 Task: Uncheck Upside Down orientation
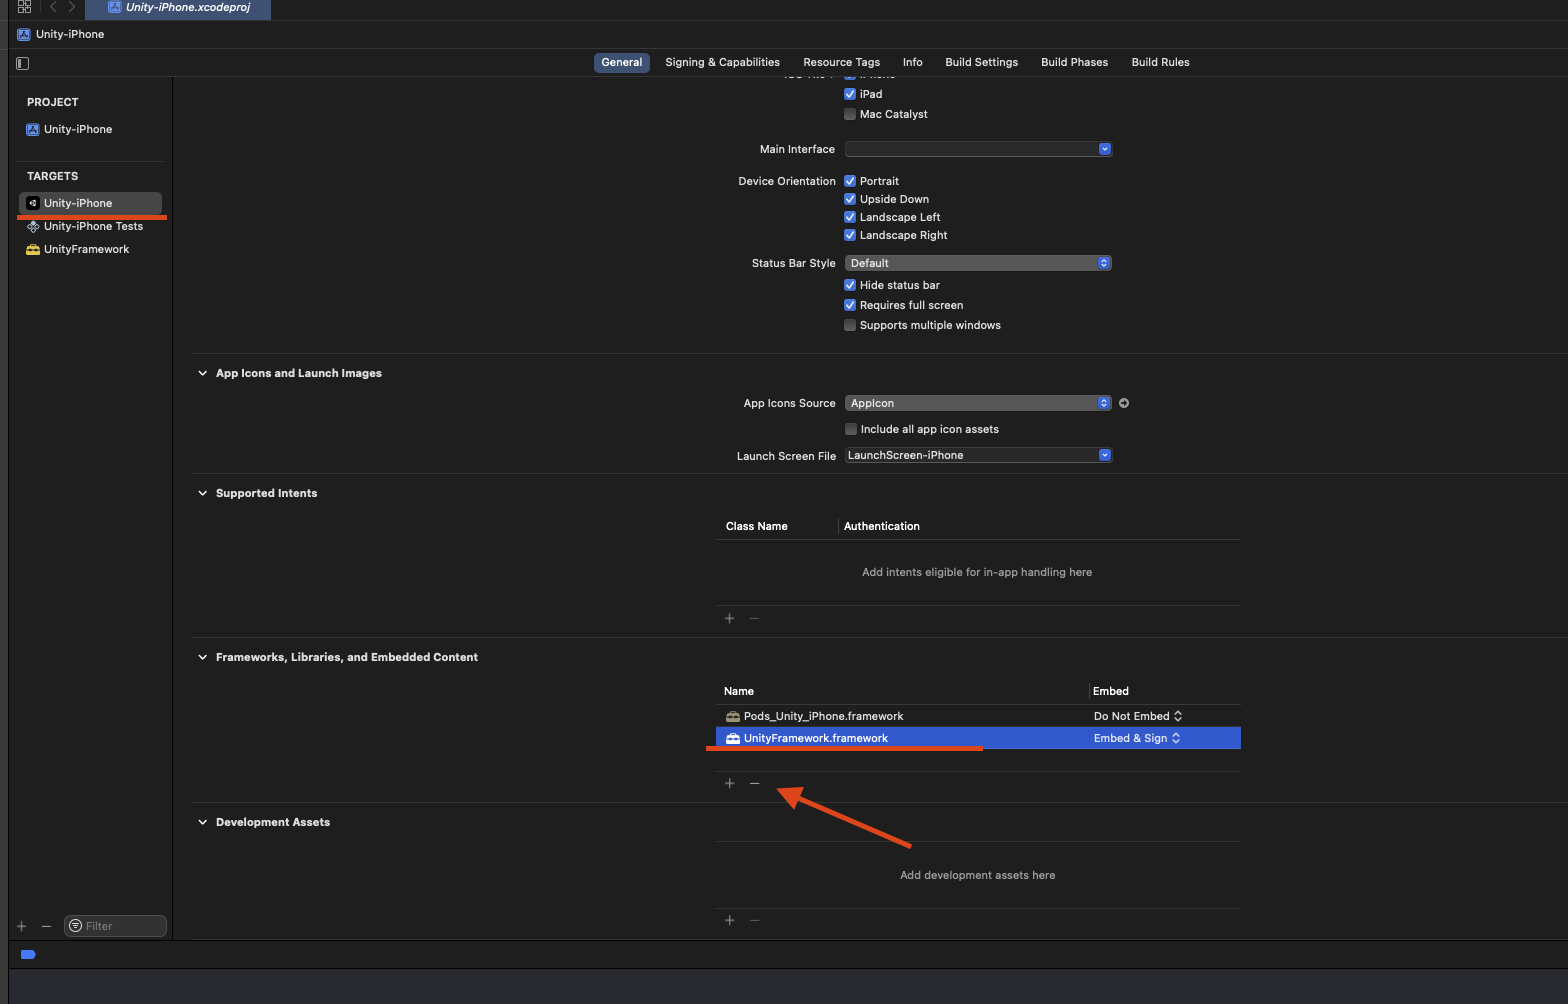[x=850, y=199]
